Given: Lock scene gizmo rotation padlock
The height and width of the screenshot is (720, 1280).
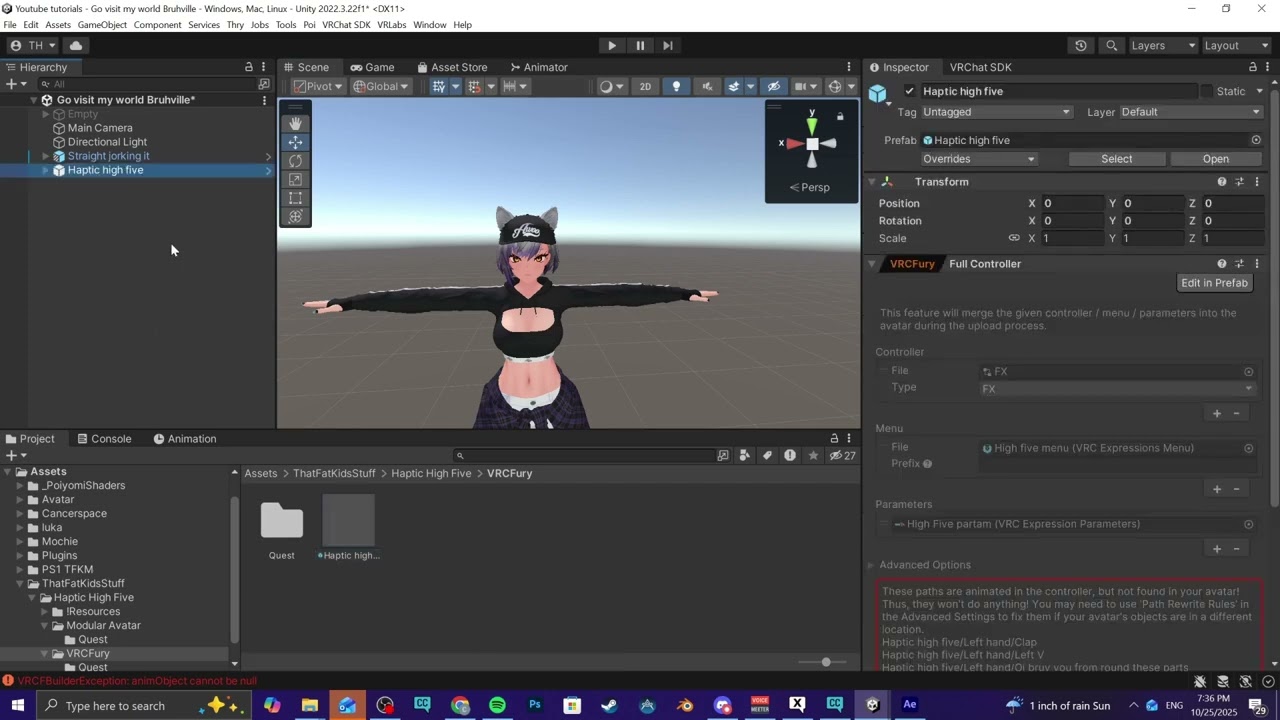Looking at the screenshot, I should click(x=840, y=117).
